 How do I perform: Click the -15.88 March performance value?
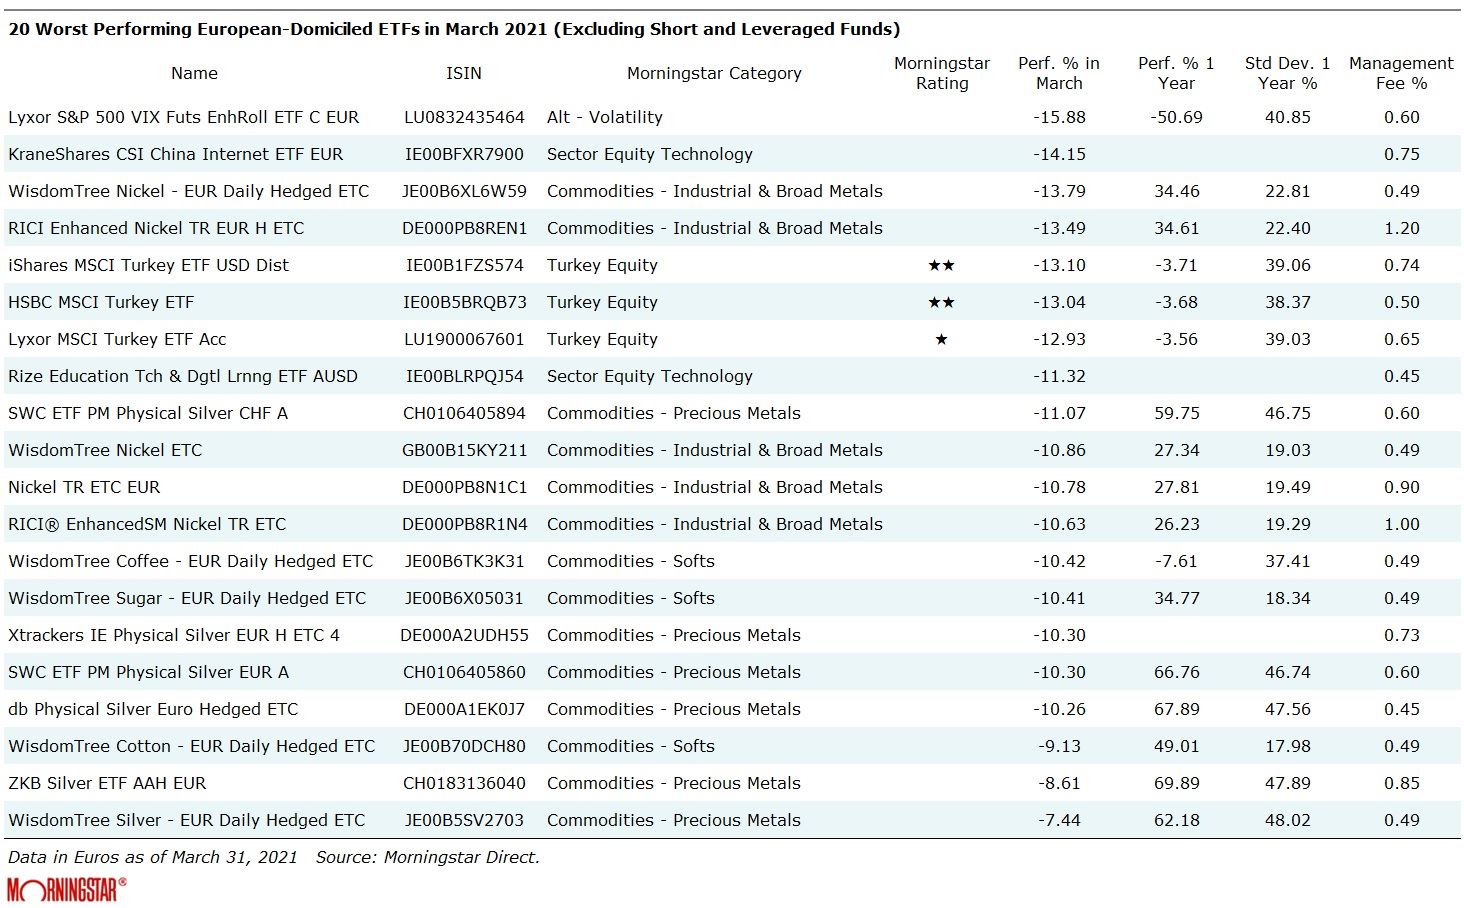(x=1058, y=117)
